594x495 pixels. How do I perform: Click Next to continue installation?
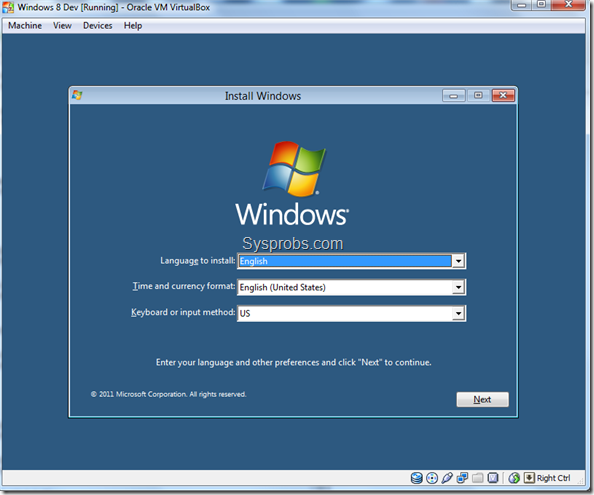[482, 400]
